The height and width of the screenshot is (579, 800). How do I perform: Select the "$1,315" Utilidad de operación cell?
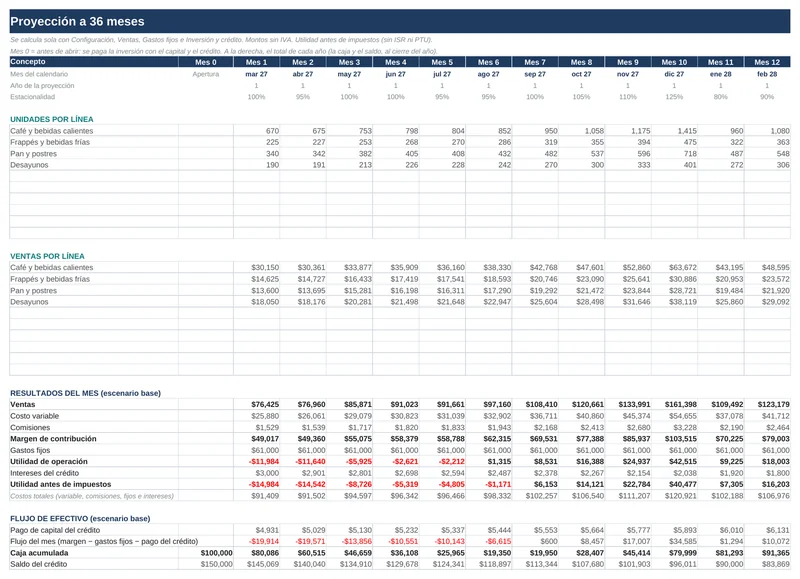[x=489, y=462]
